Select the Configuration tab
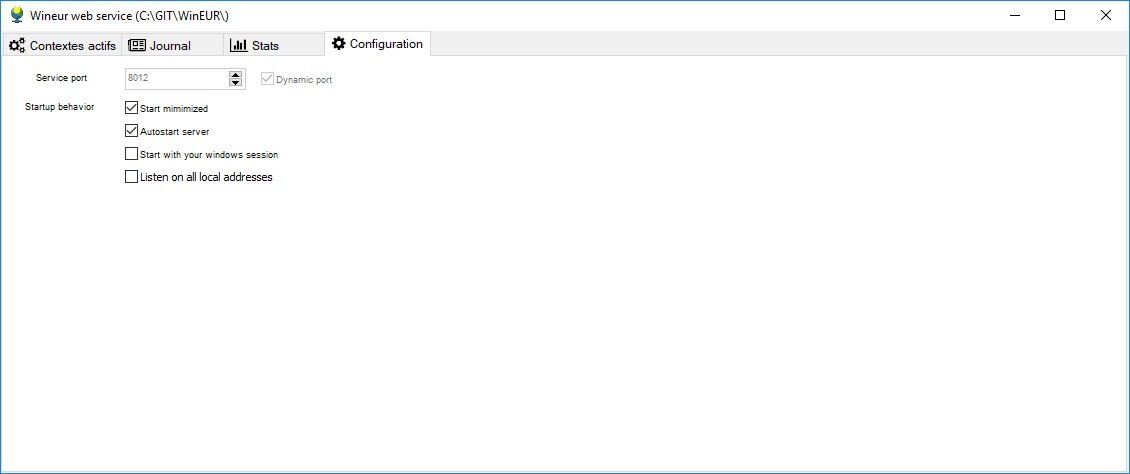Viewport: 1130px width, 474px height. coord(378,44)
